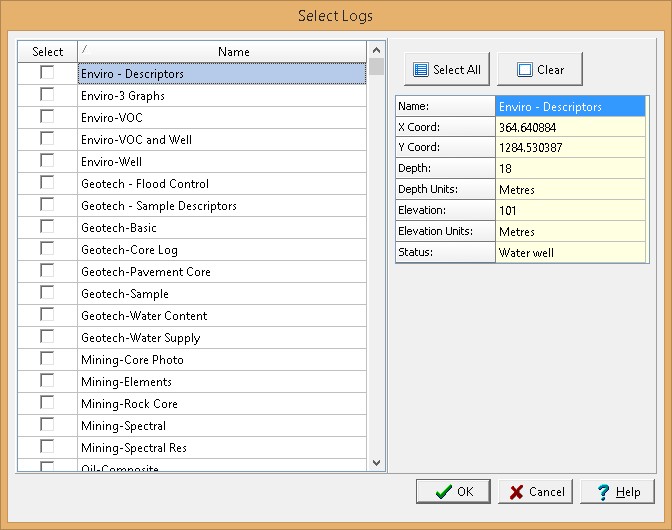Image resolution: width=672 pixels, height=530 pixels.
Task: Confirm selection with the OK button
Action: pyautogui.click(x=453, y=491)
